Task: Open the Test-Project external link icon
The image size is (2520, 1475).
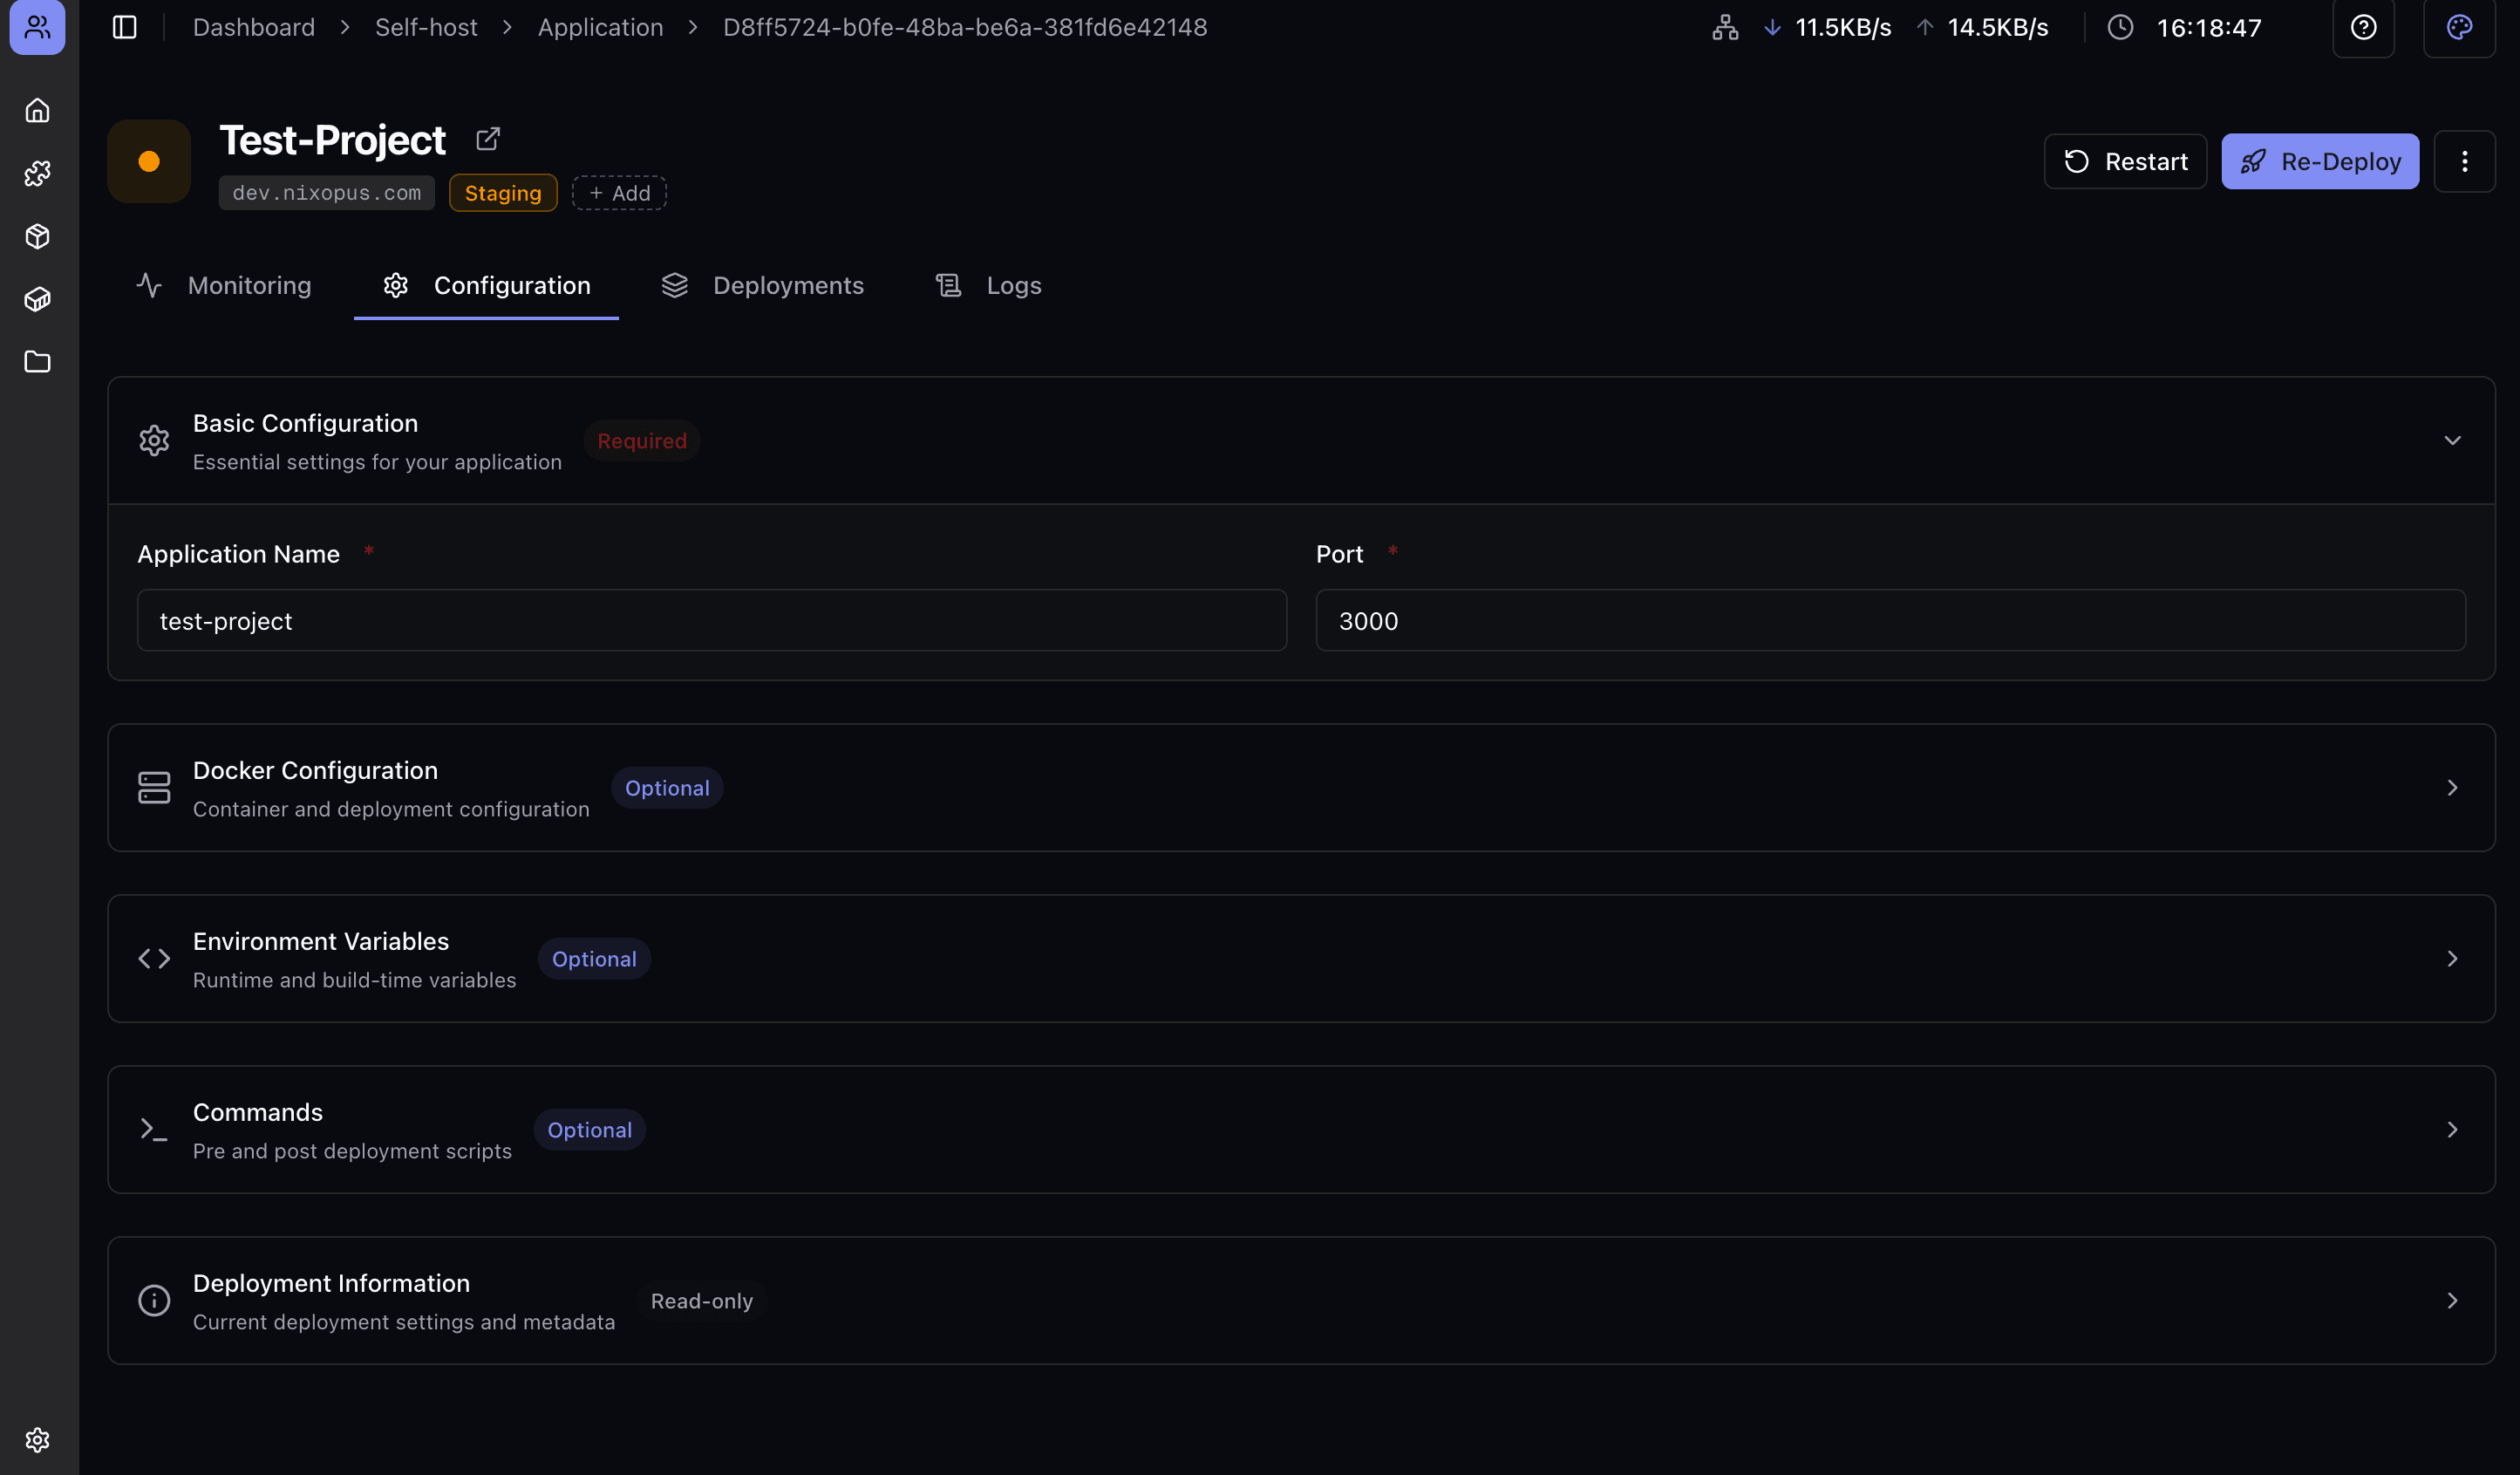Action: click(x=487, y=137)
